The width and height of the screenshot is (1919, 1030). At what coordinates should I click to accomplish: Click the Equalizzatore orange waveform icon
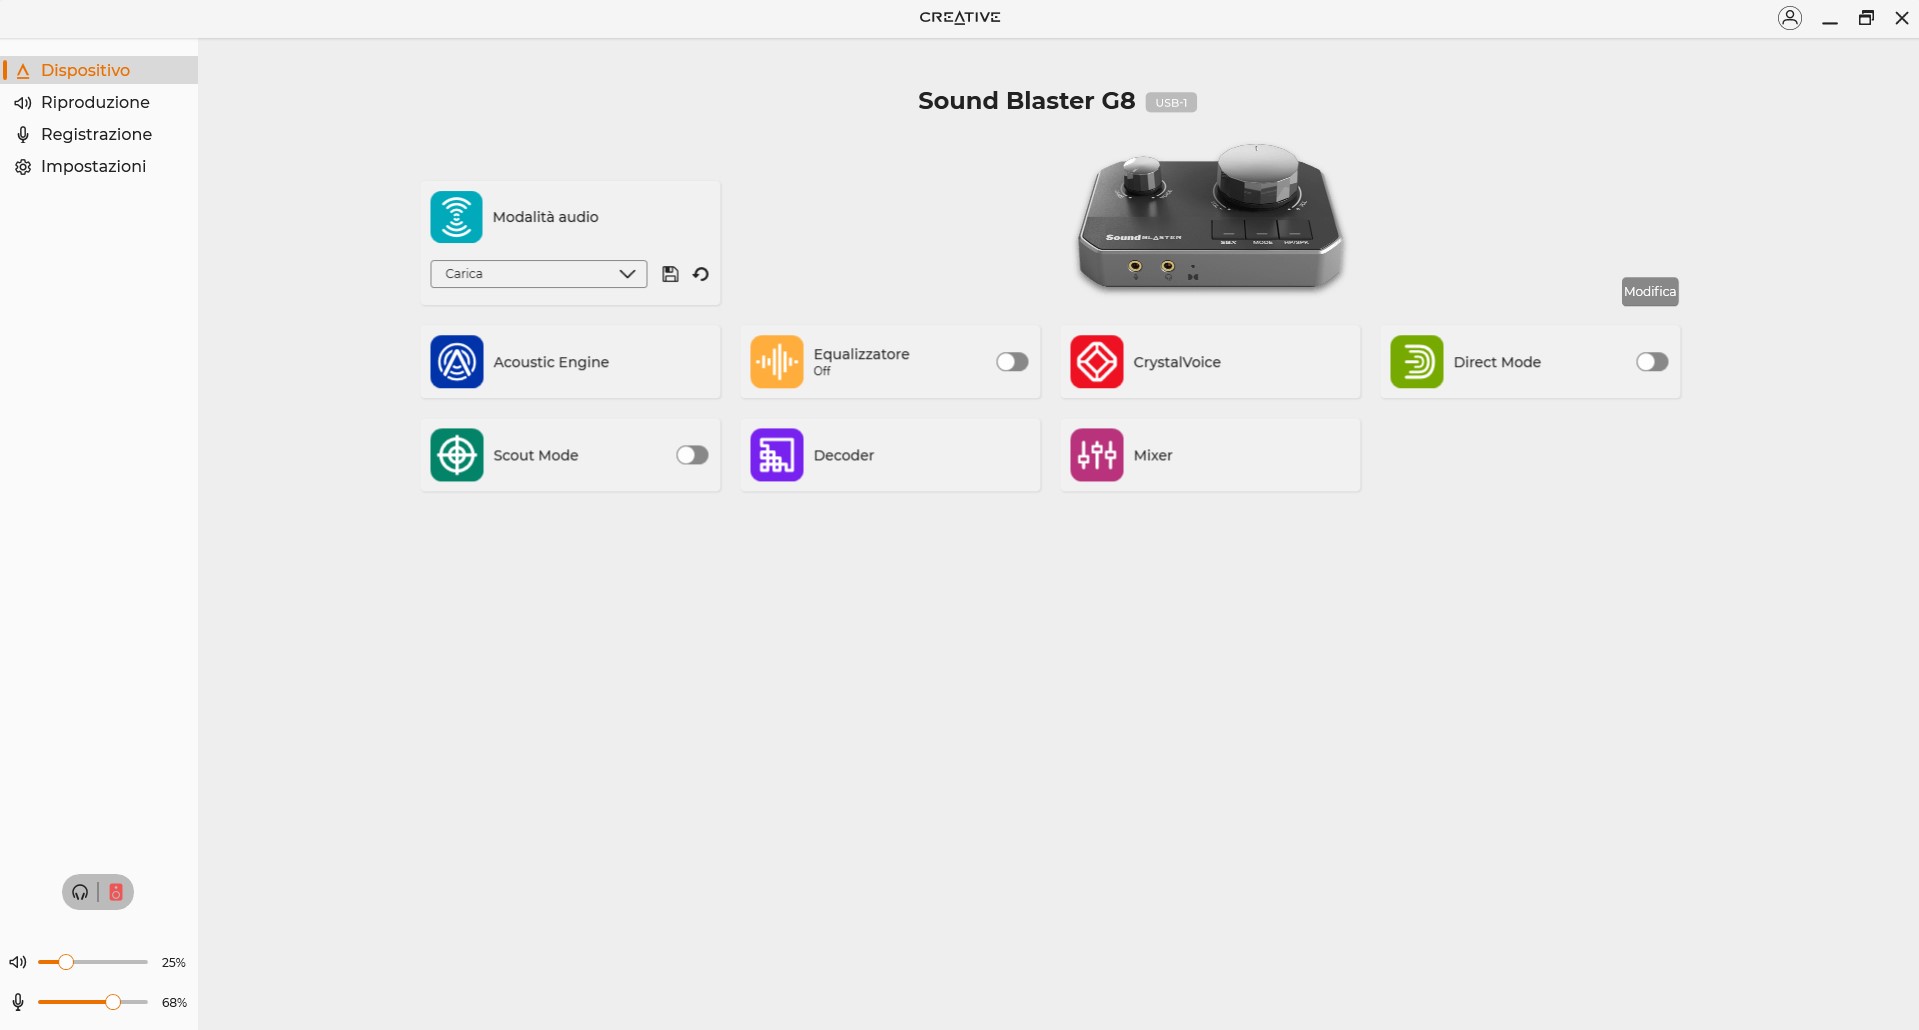[777, 362]
